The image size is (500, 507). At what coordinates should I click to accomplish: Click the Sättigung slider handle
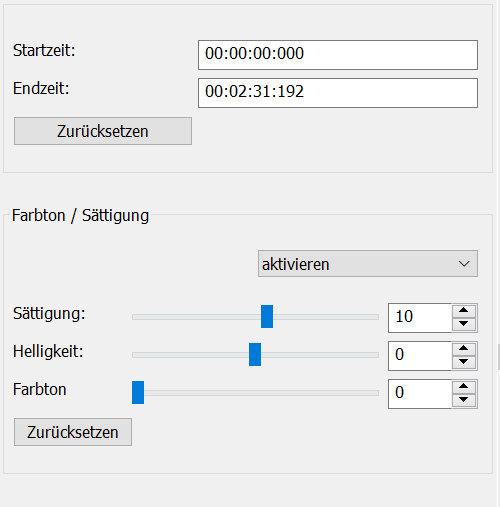pyautogui.click(x=267, y=316)
